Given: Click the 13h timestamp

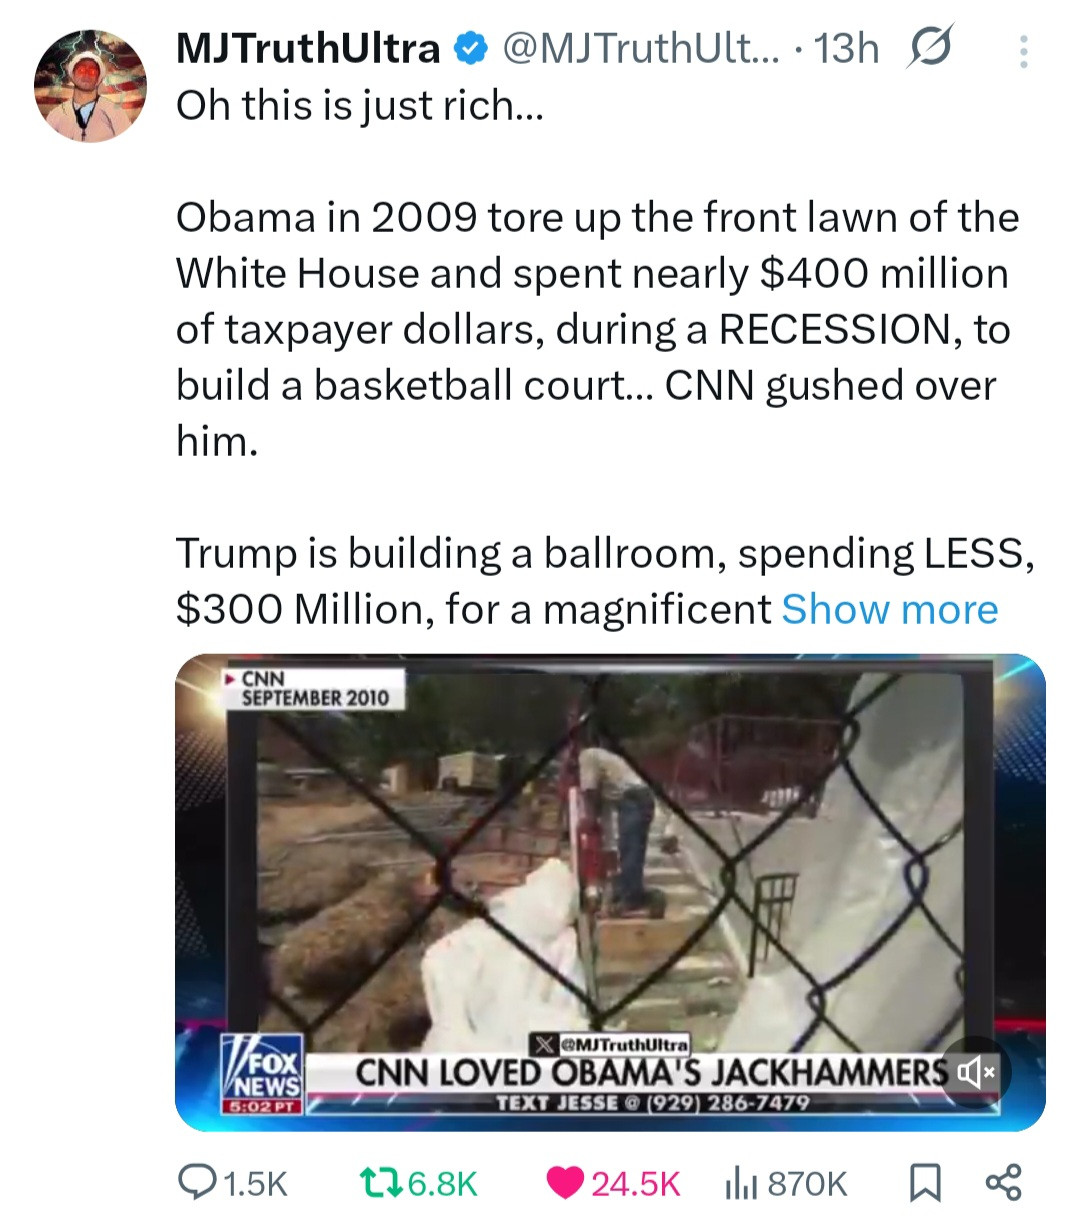Looking at the screenshot, I should pos(846,48).
